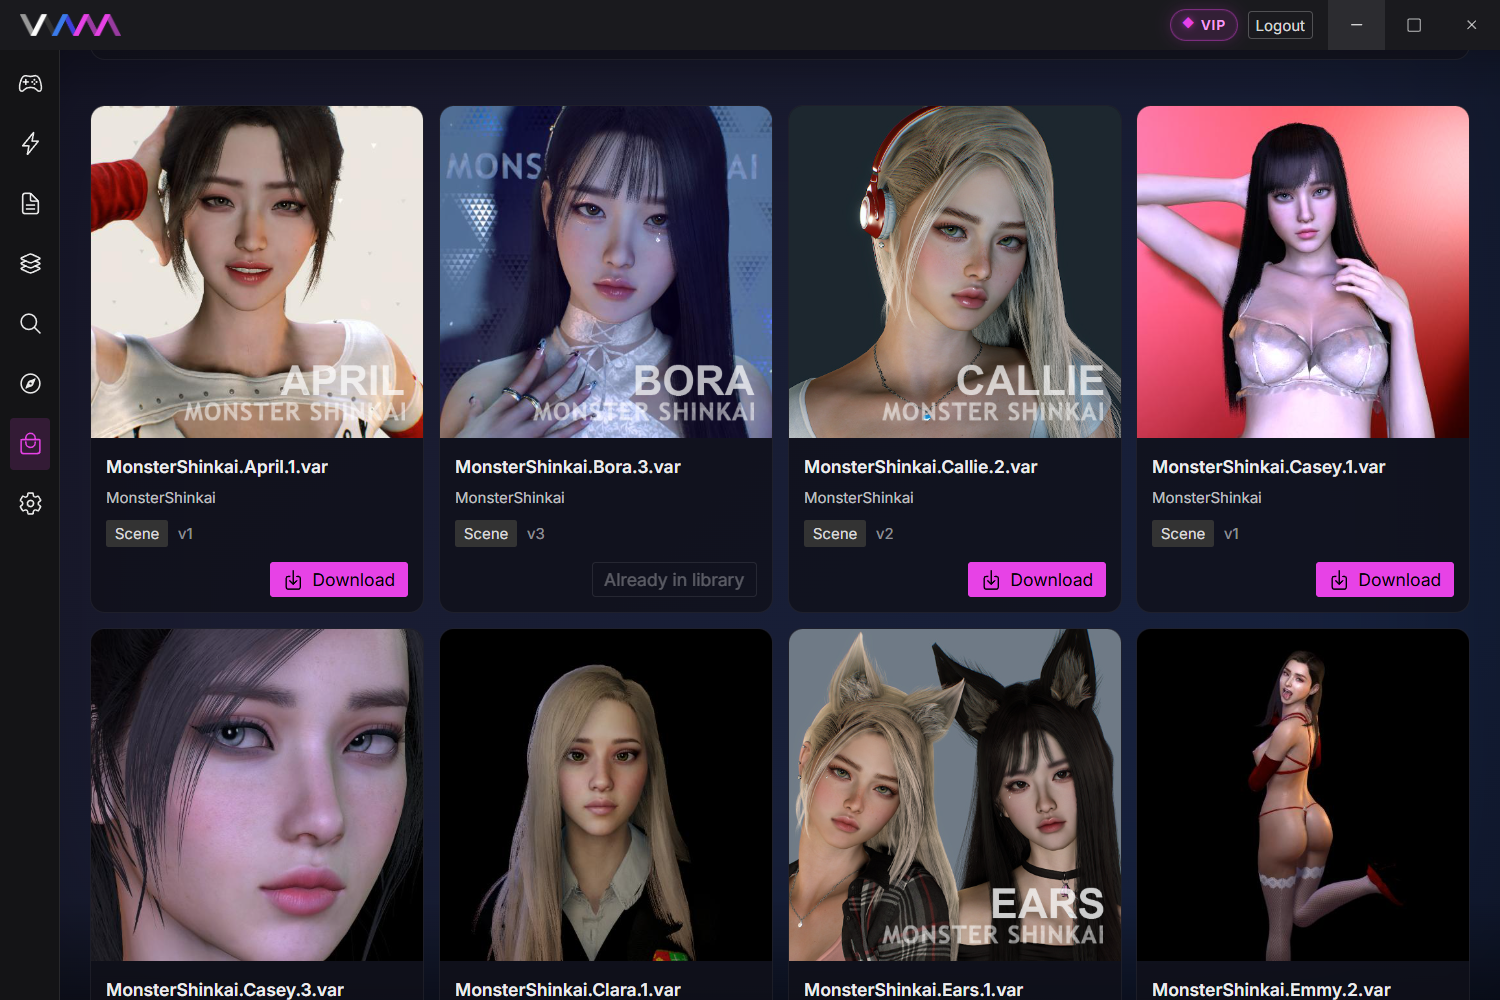Click the Logout button
Viewport: 1500px width, 1000px height.
[x=1280, y=25]
